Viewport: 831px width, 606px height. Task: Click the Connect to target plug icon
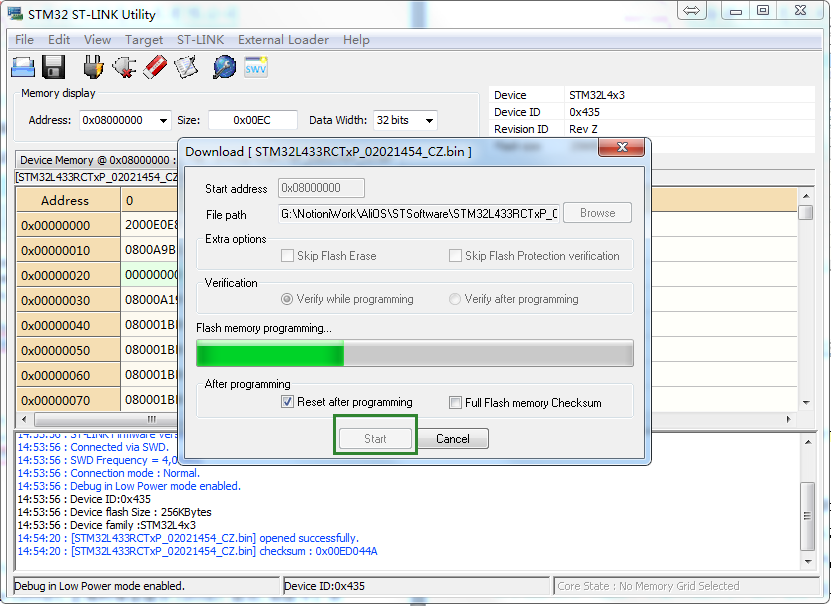pos(93,68)
